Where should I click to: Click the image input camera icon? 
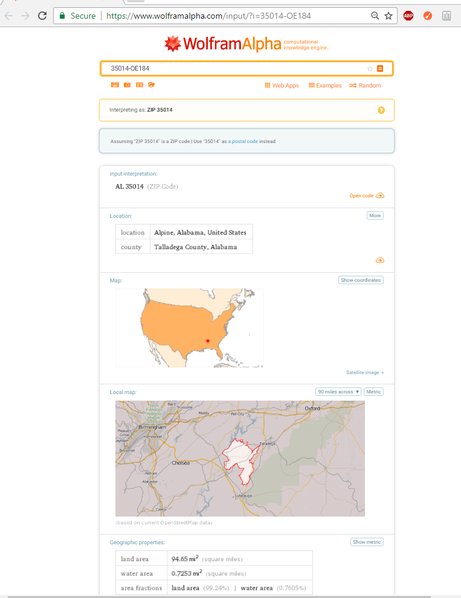tap(127, 85)
